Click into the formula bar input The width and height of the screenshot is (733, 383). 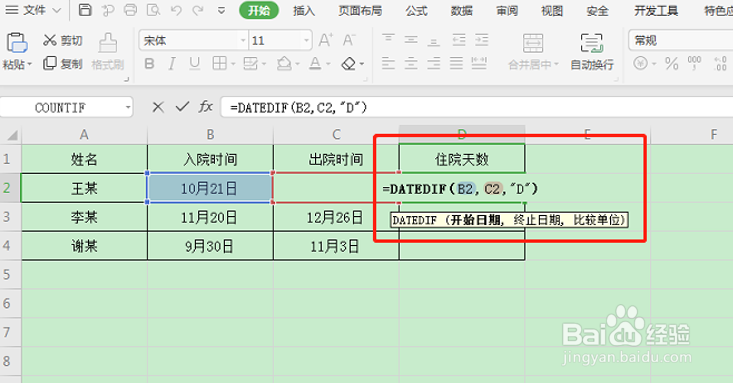point(477,108)
